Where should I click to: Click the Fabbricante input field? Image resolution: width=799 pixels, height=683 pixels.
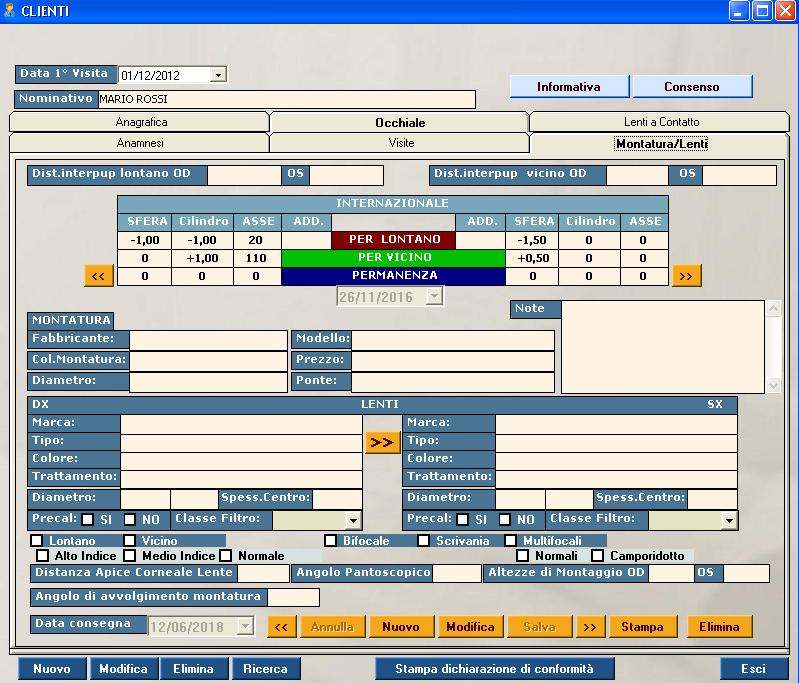[208, 340]
